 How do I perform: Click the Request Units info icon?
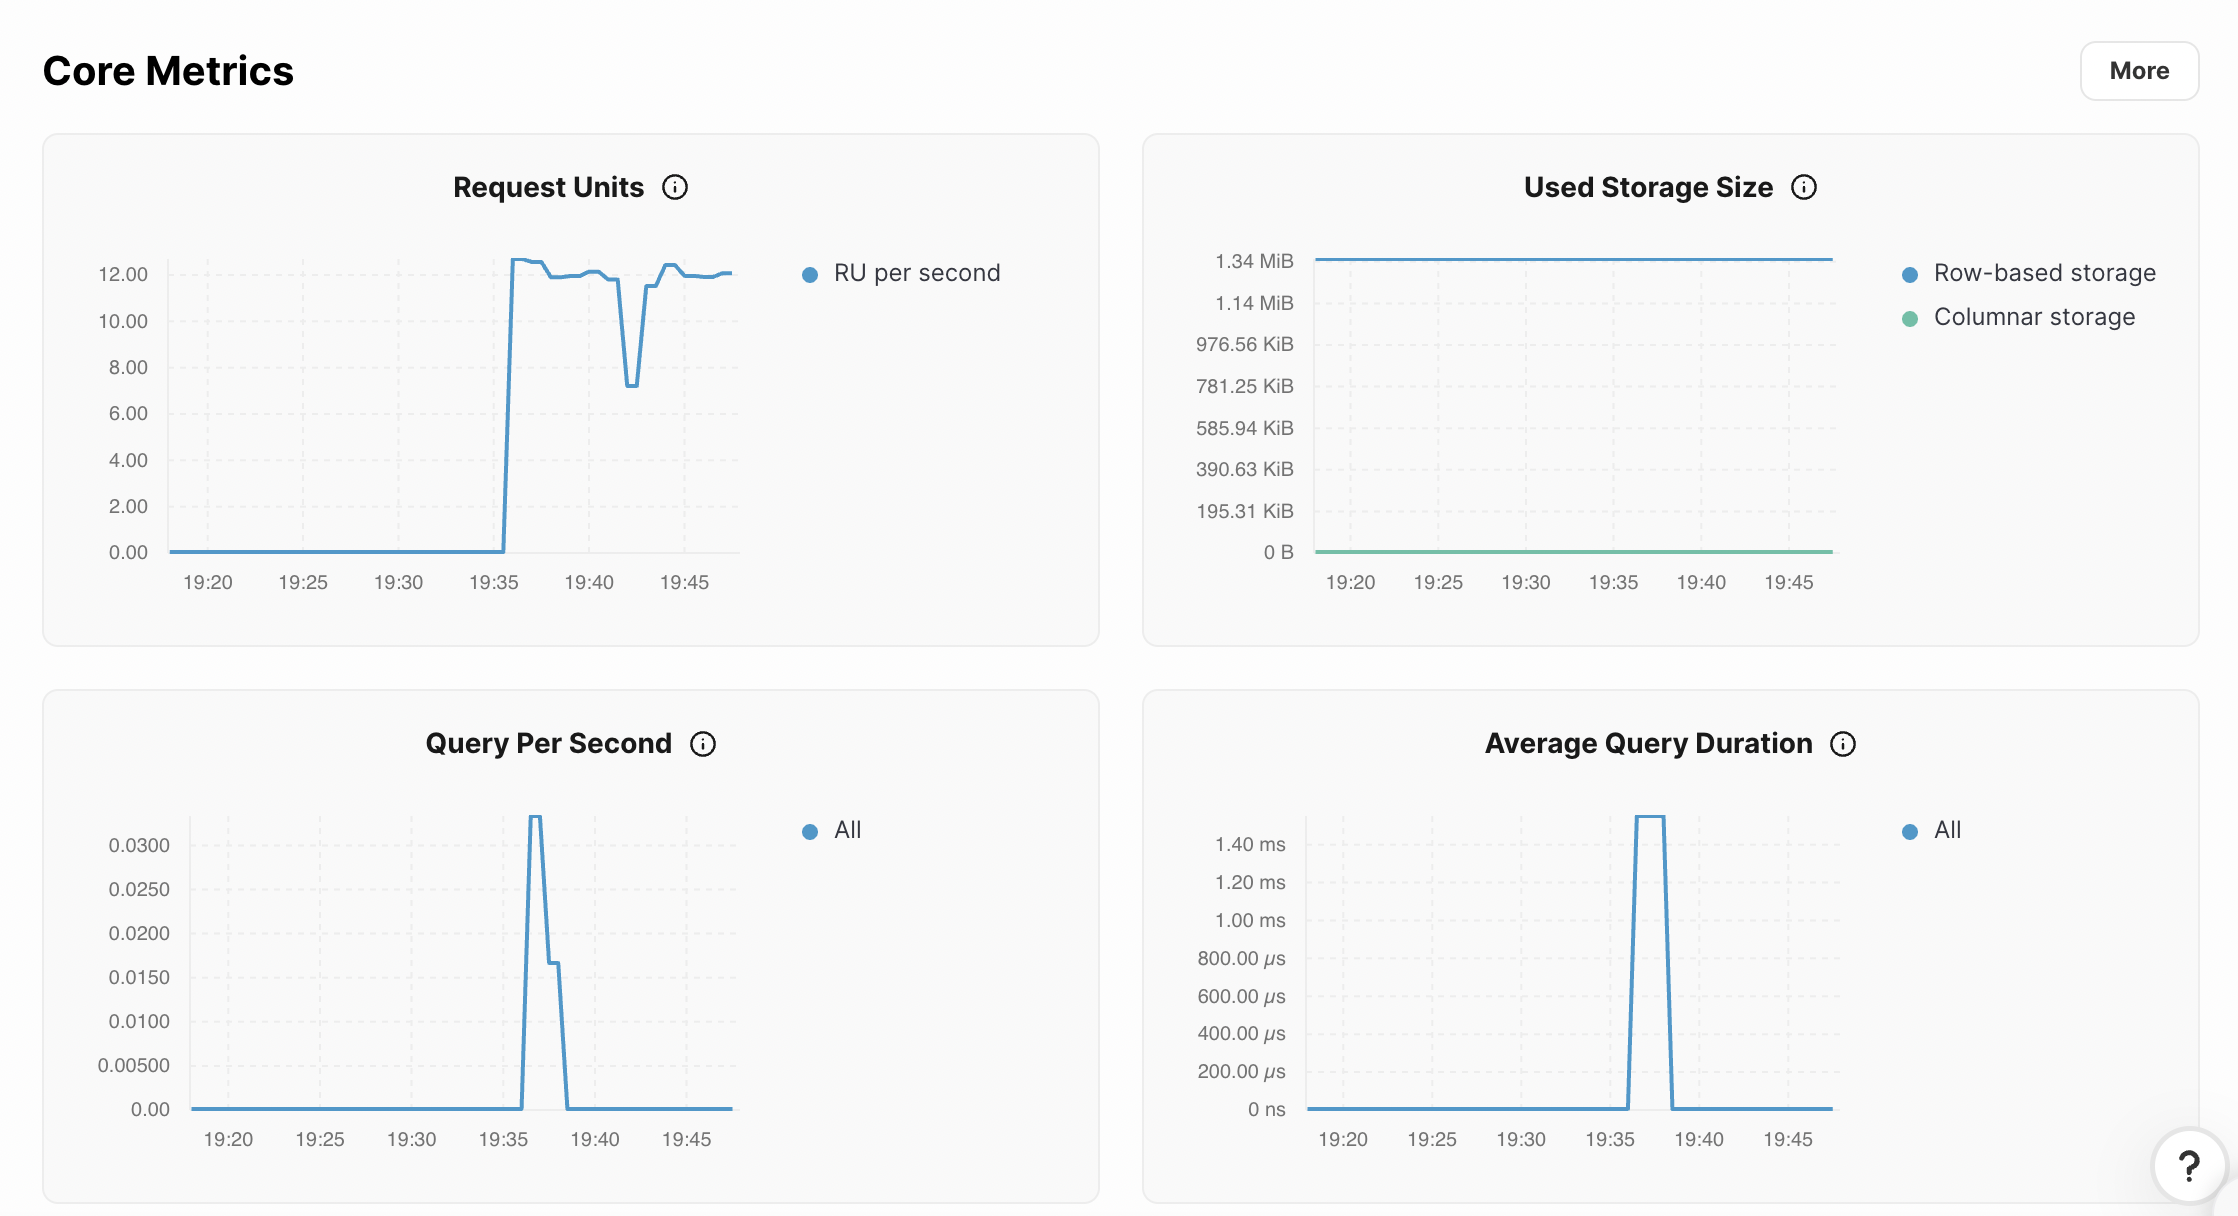pos(675,187)
